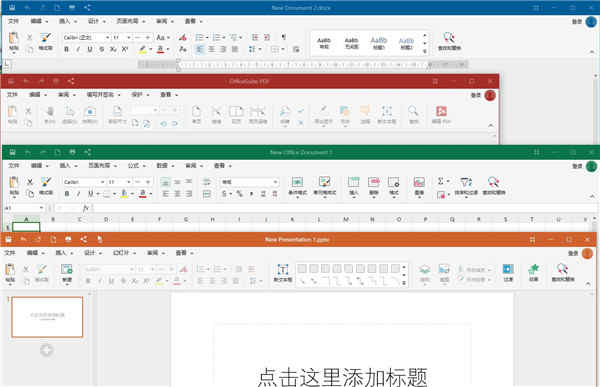
Task: Click the fill color swatch in spreadsheet ribbon
Action: tap(124, 194)
